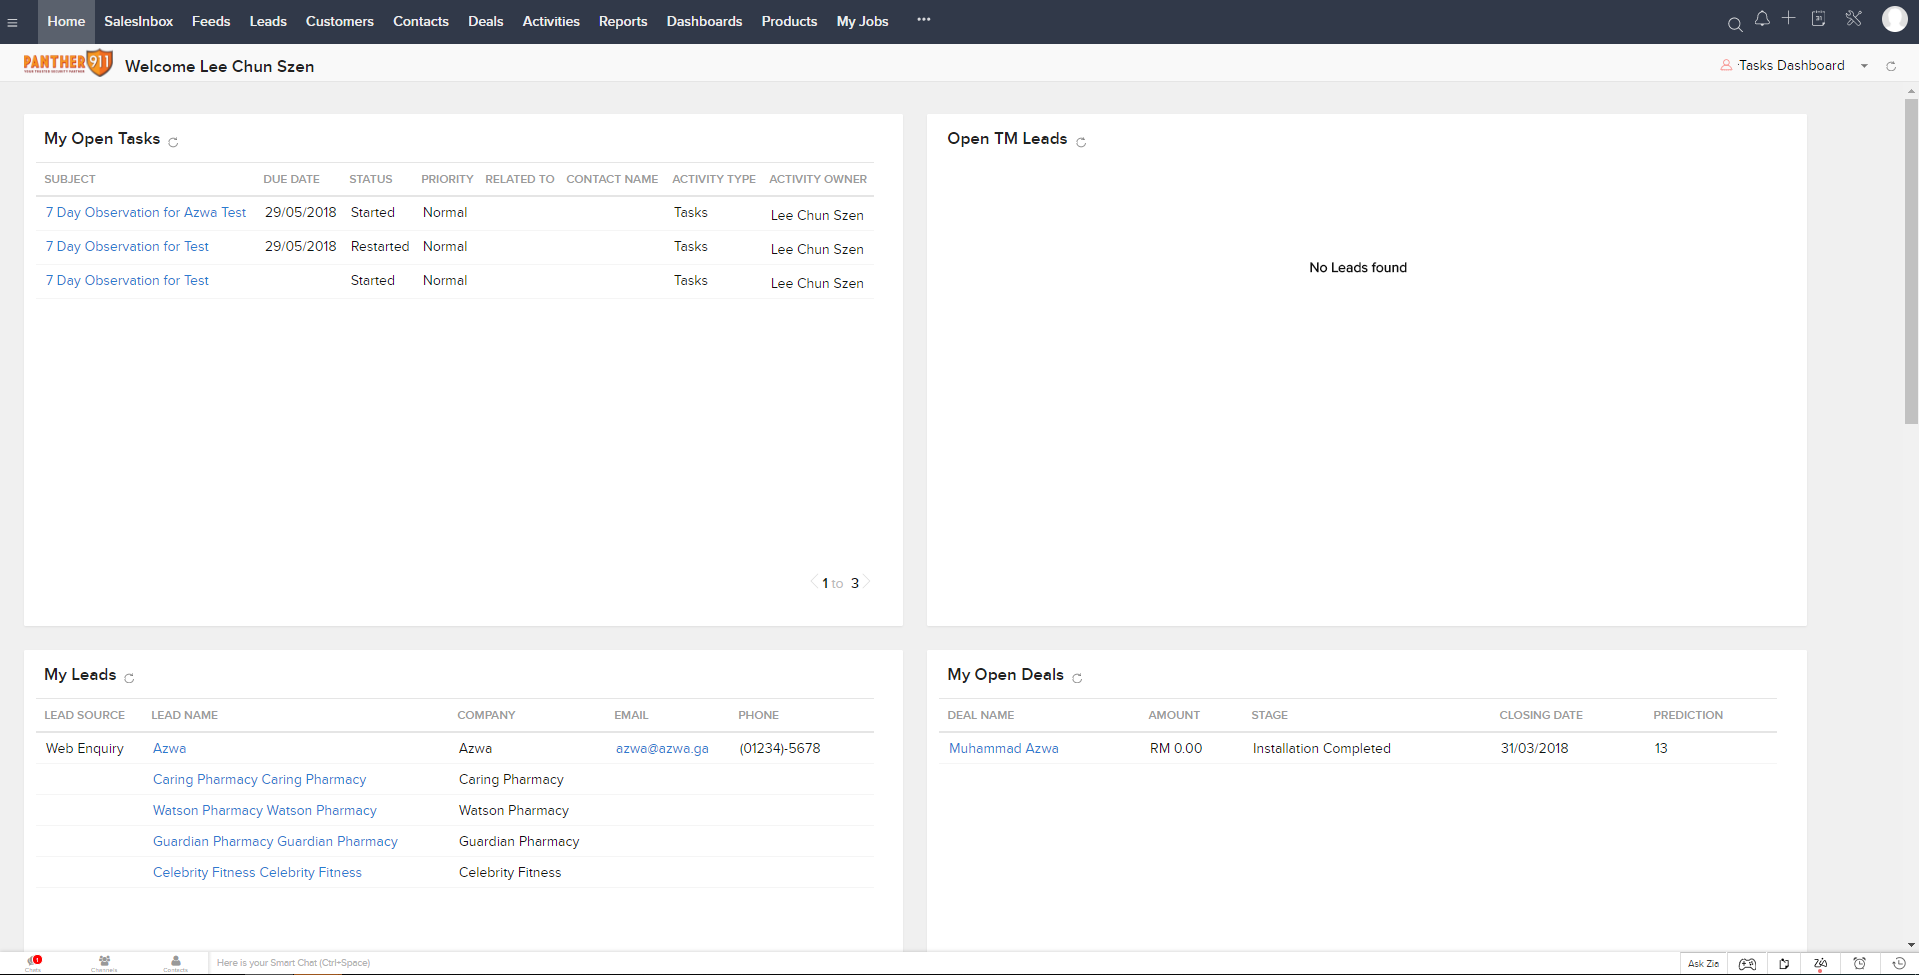Expand the Tasks Dashboard dropdown
This screenshot has height=975, width=1919.
[x=1864, y=66]
